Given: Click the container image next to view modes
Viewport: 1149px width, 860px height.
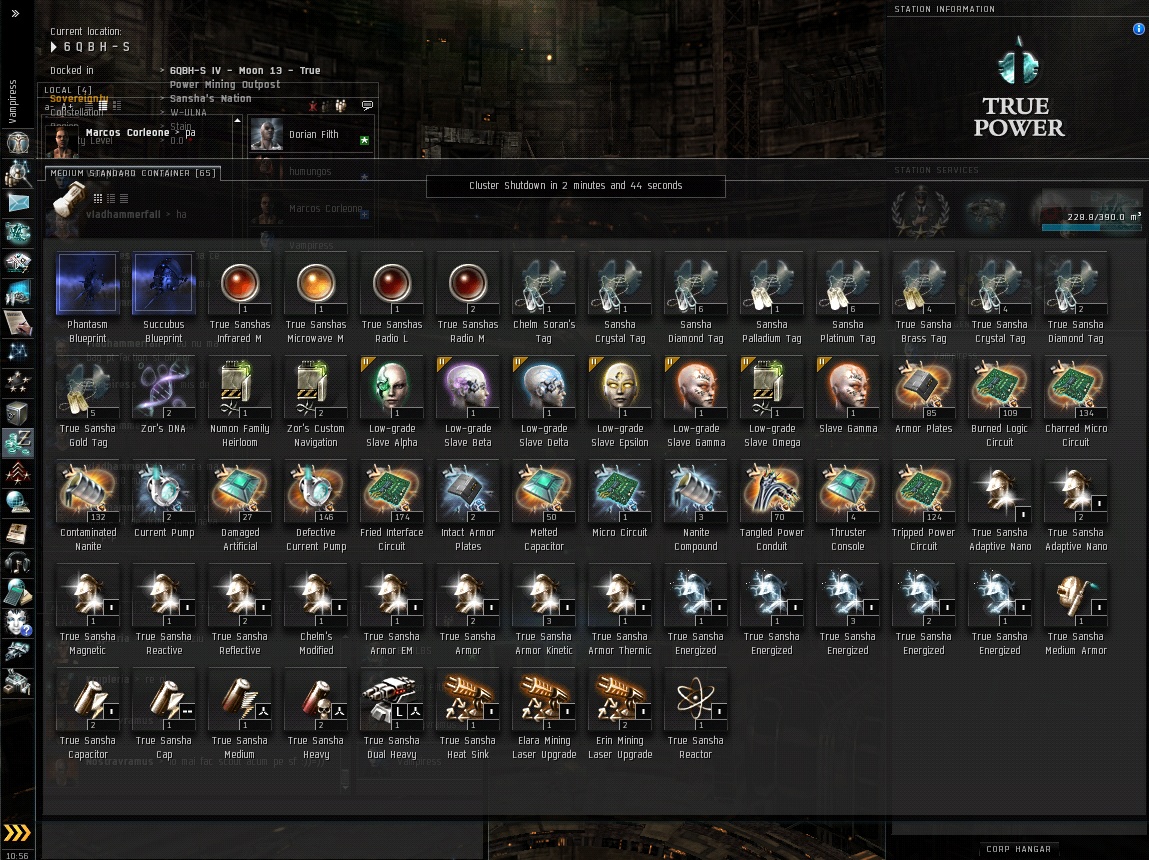Looking at the screenshot, I should pyautogui.click(x=70, y=199).
